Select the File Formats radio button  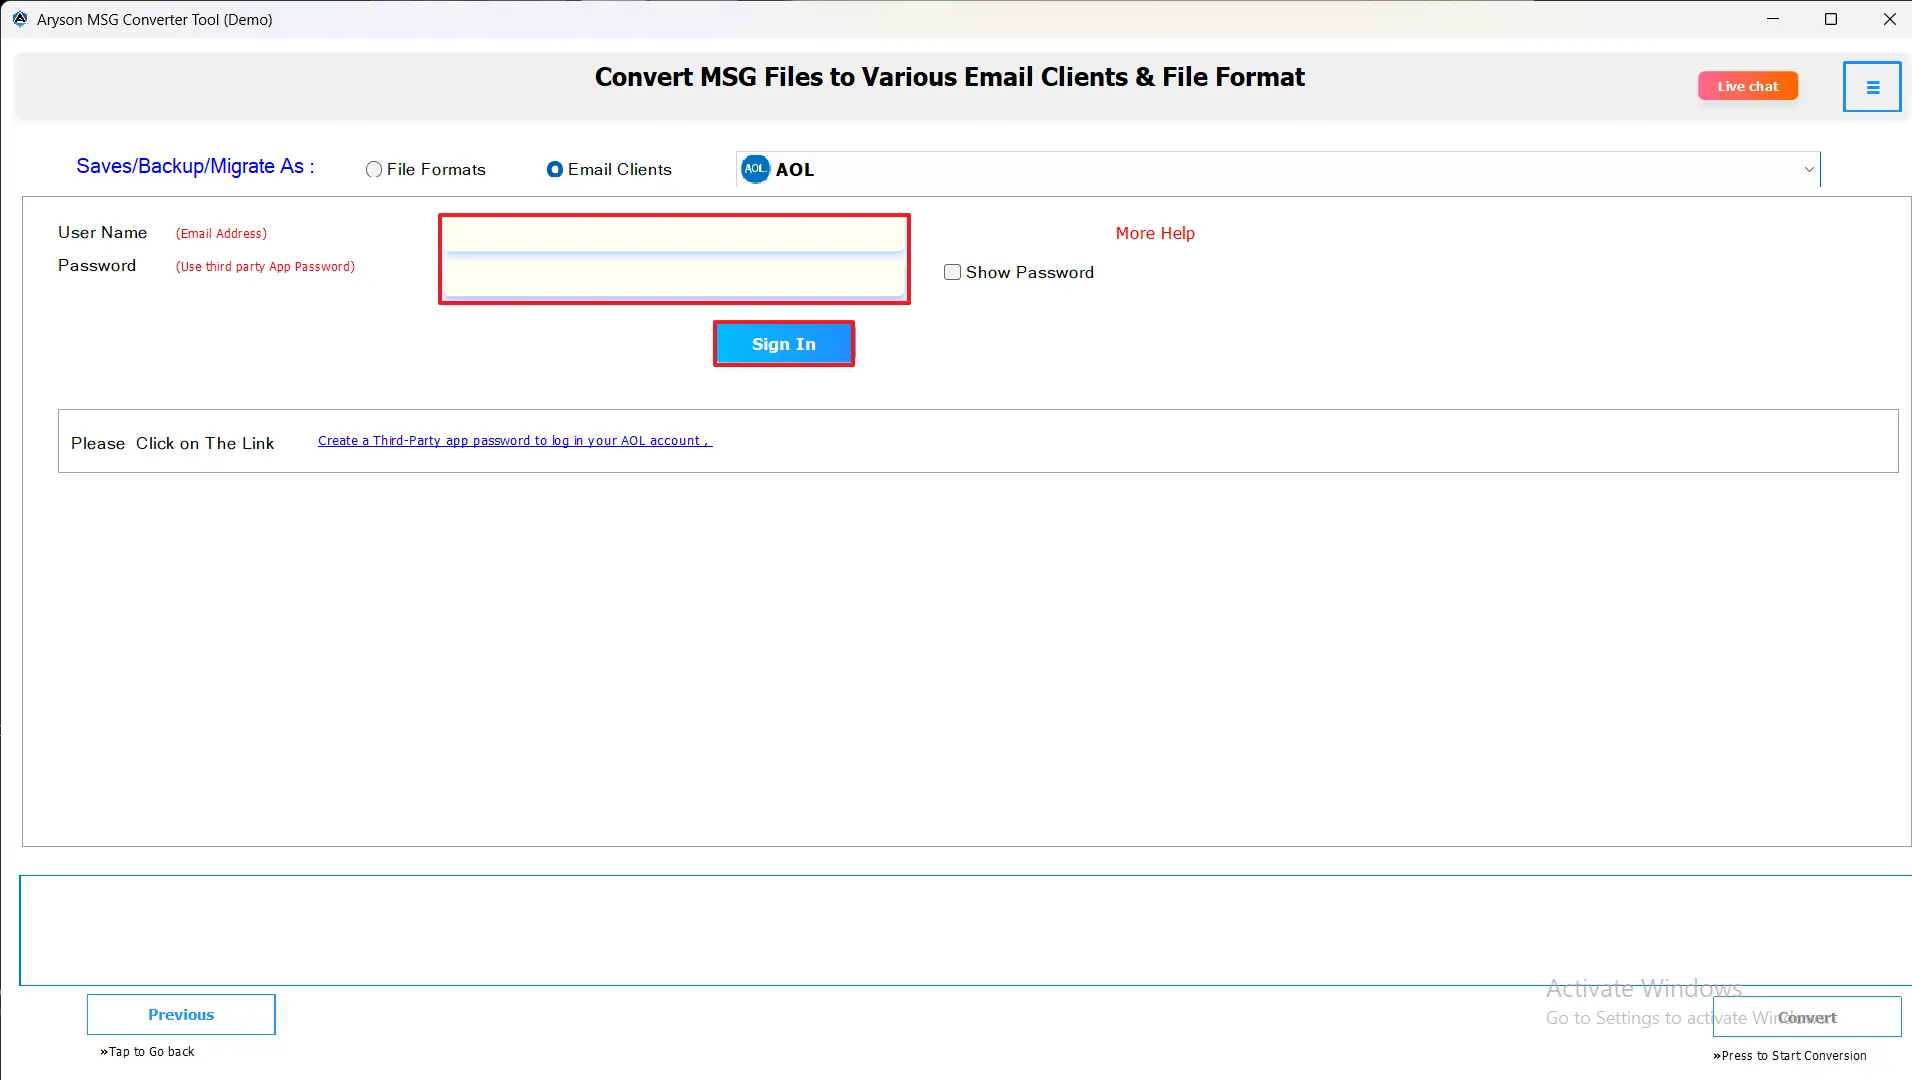coord(374,170)
